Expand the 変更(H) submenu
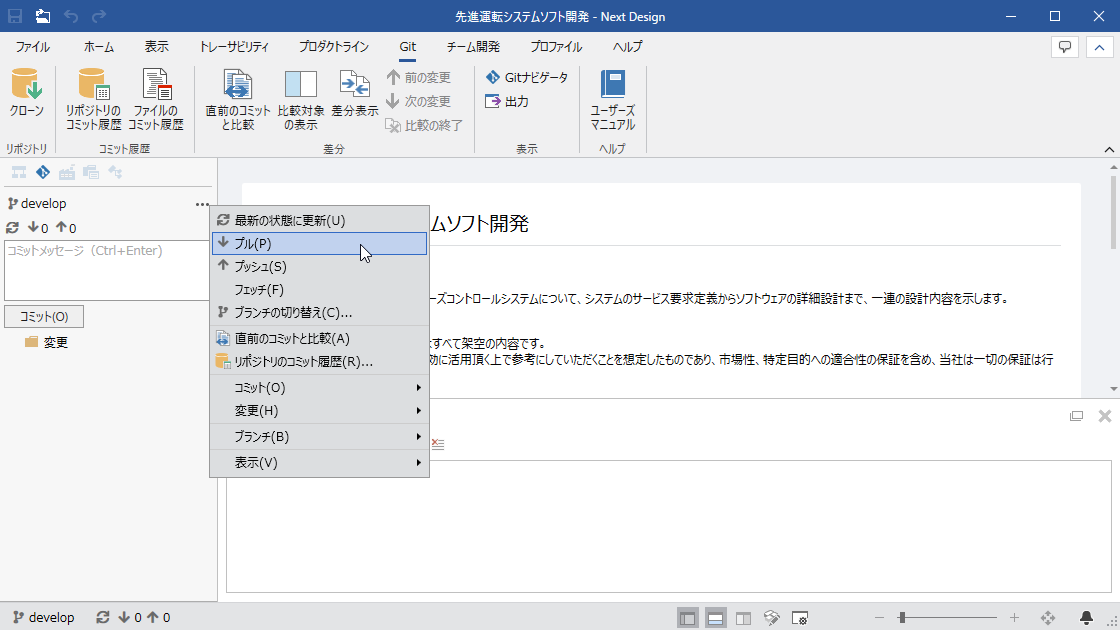Screen dimensions: 1120x630 tap(319, 411)
